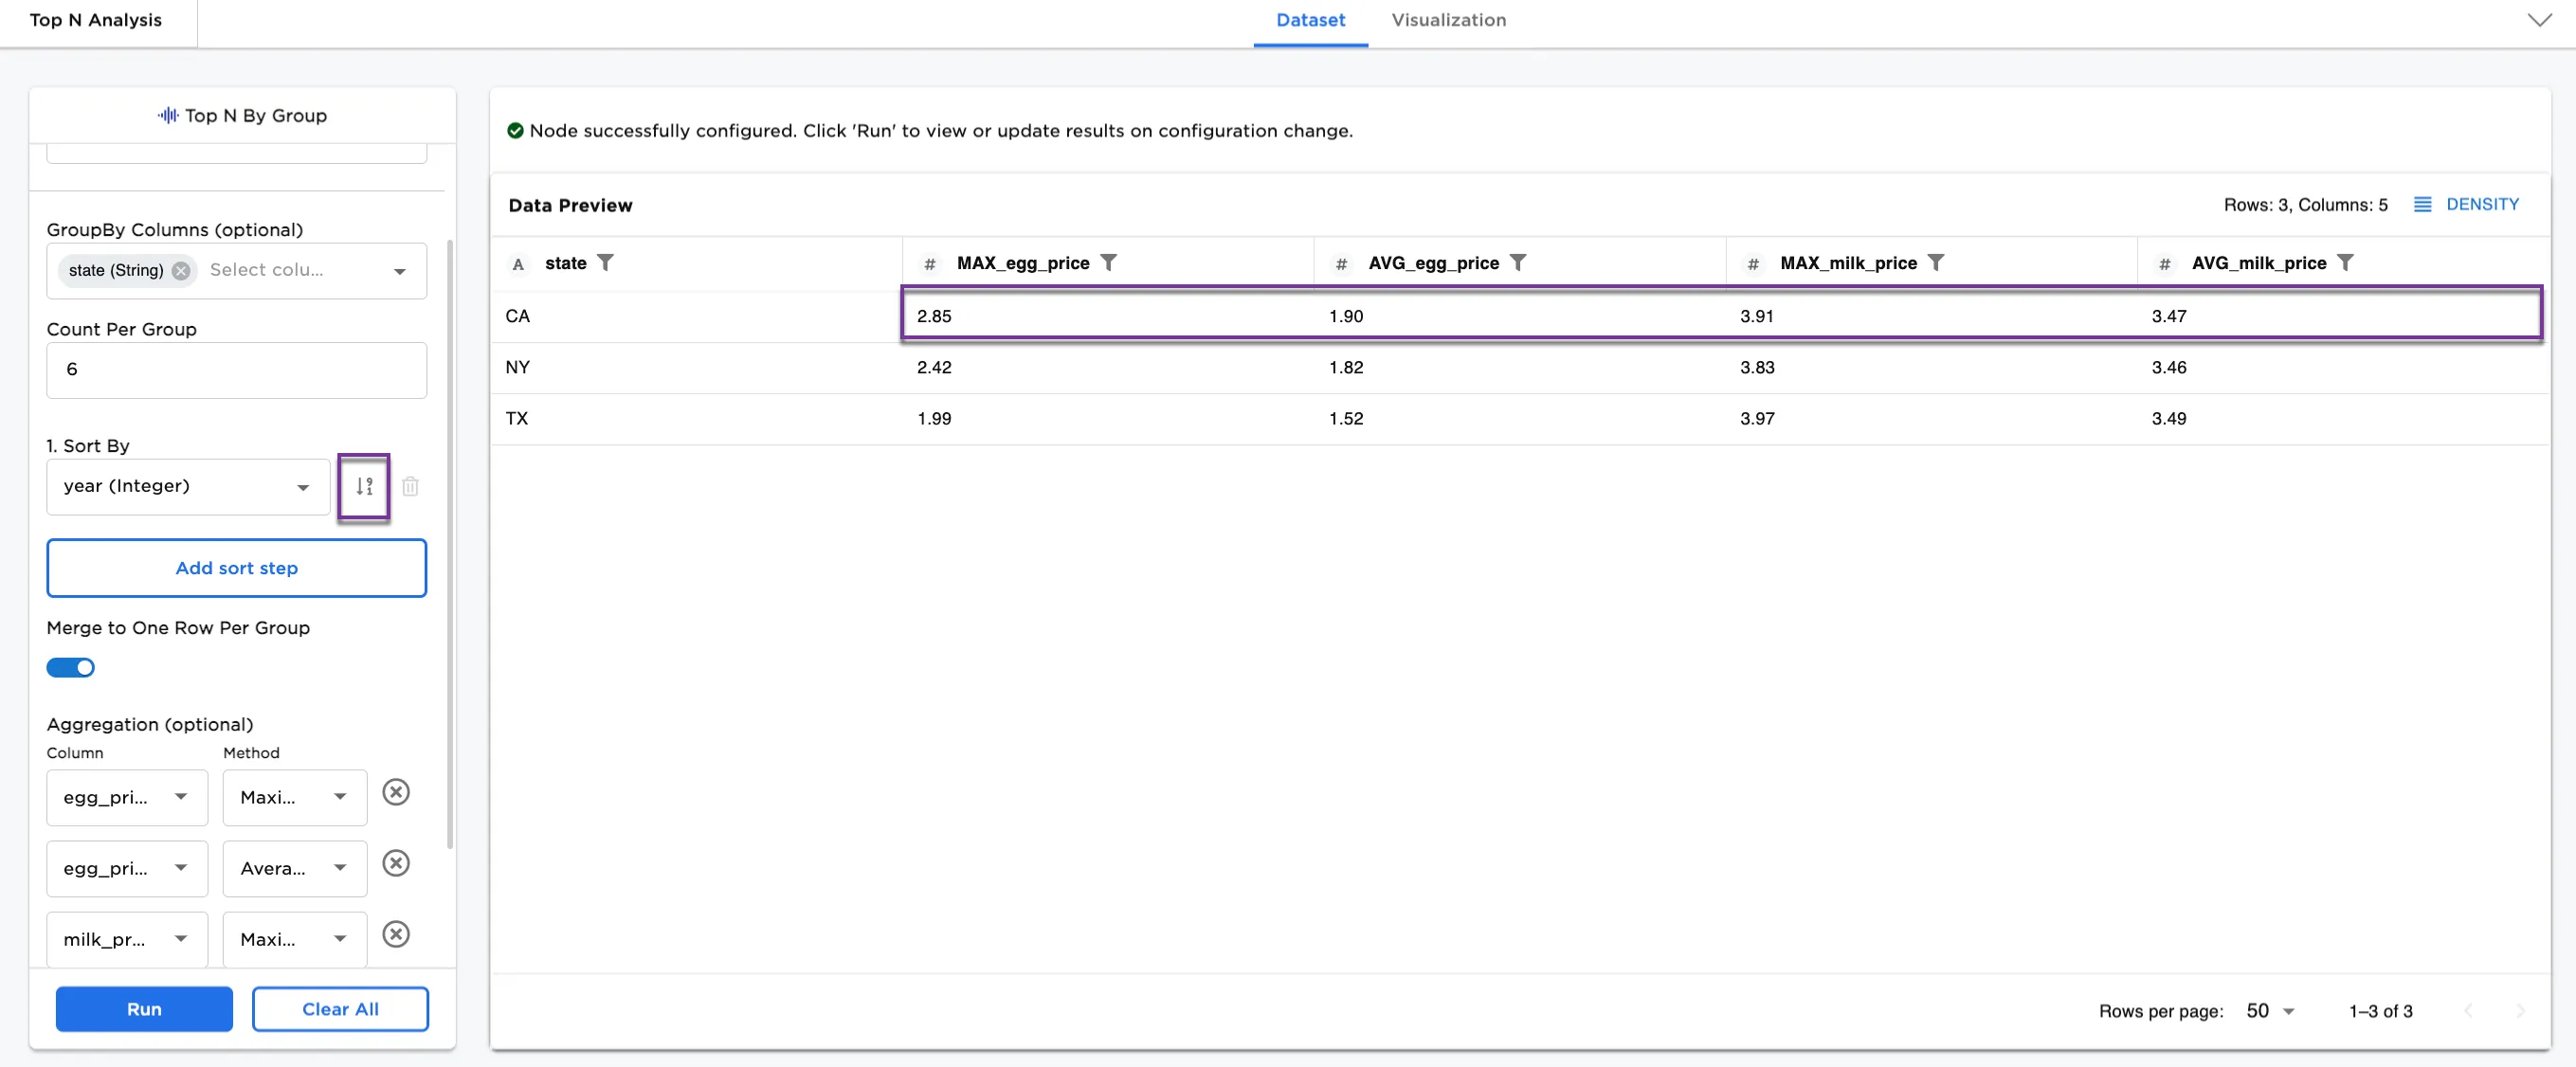Open the milk_price Maximum method dropdown
This screenshot has width=2576, height=1067.
tap(294, 939)
